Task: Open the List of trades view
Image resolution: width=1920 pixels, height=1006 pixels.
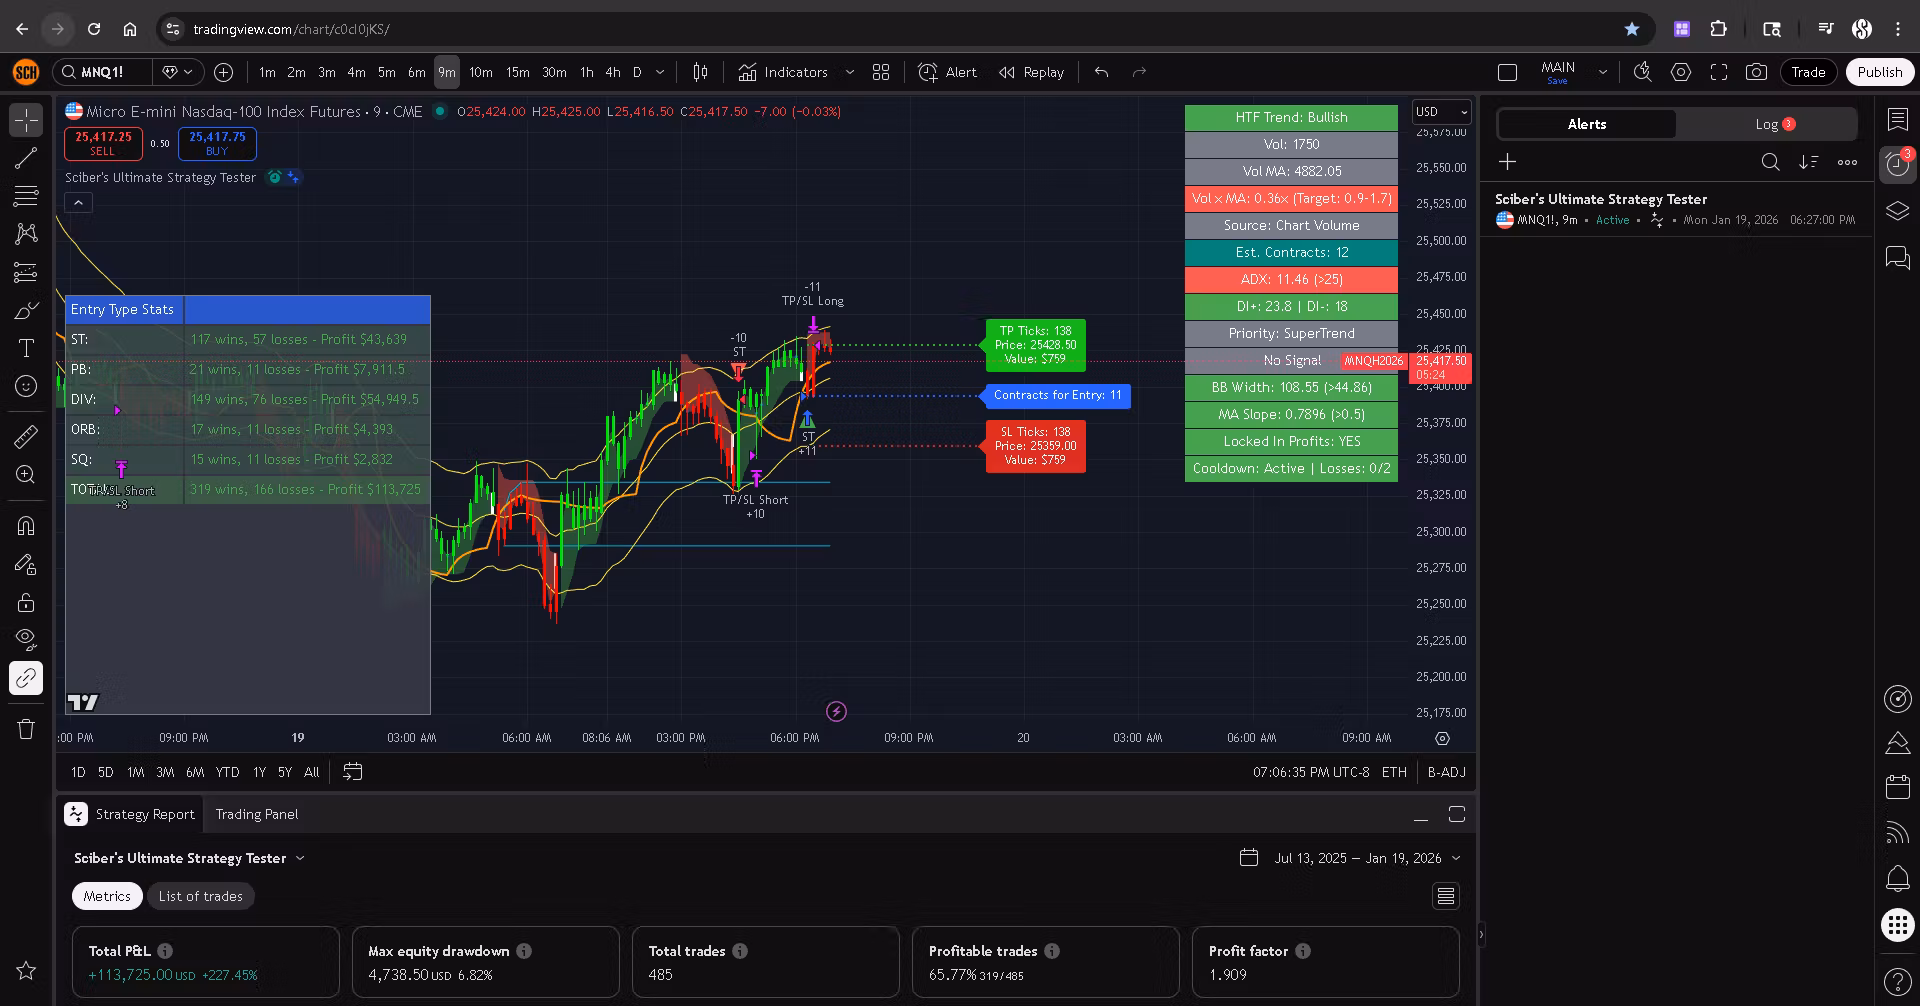Action: [x=200, y=896]
